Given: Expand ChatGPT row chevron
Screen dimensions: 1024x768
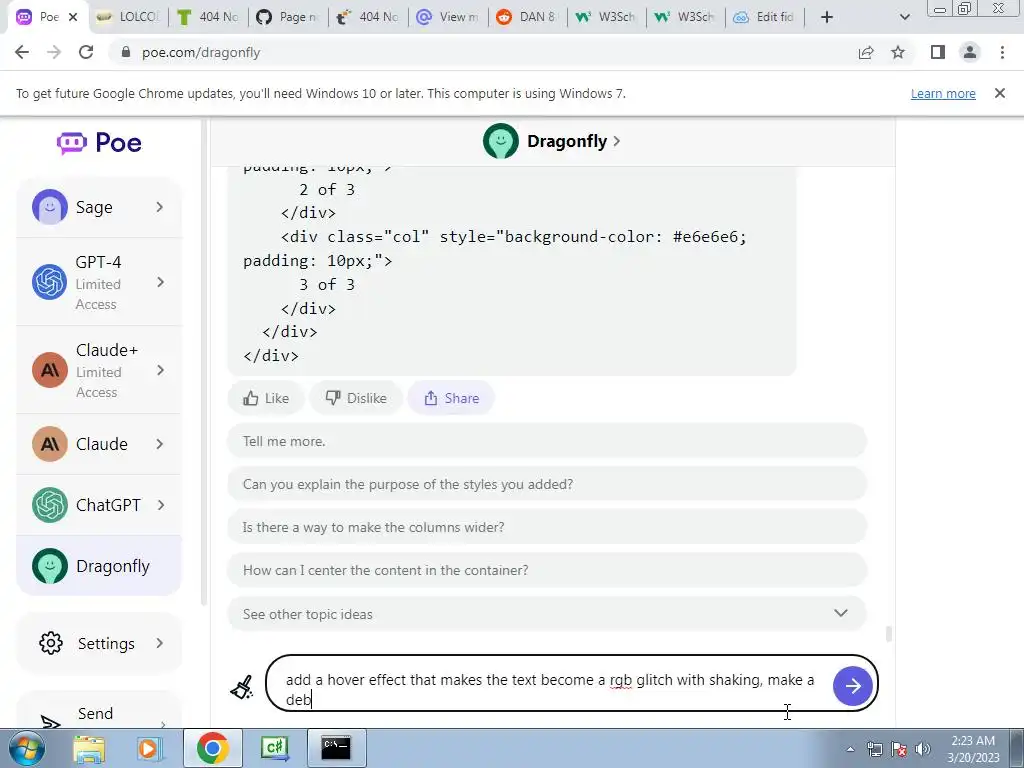Looking at the screenshot, I should (160, 505).
